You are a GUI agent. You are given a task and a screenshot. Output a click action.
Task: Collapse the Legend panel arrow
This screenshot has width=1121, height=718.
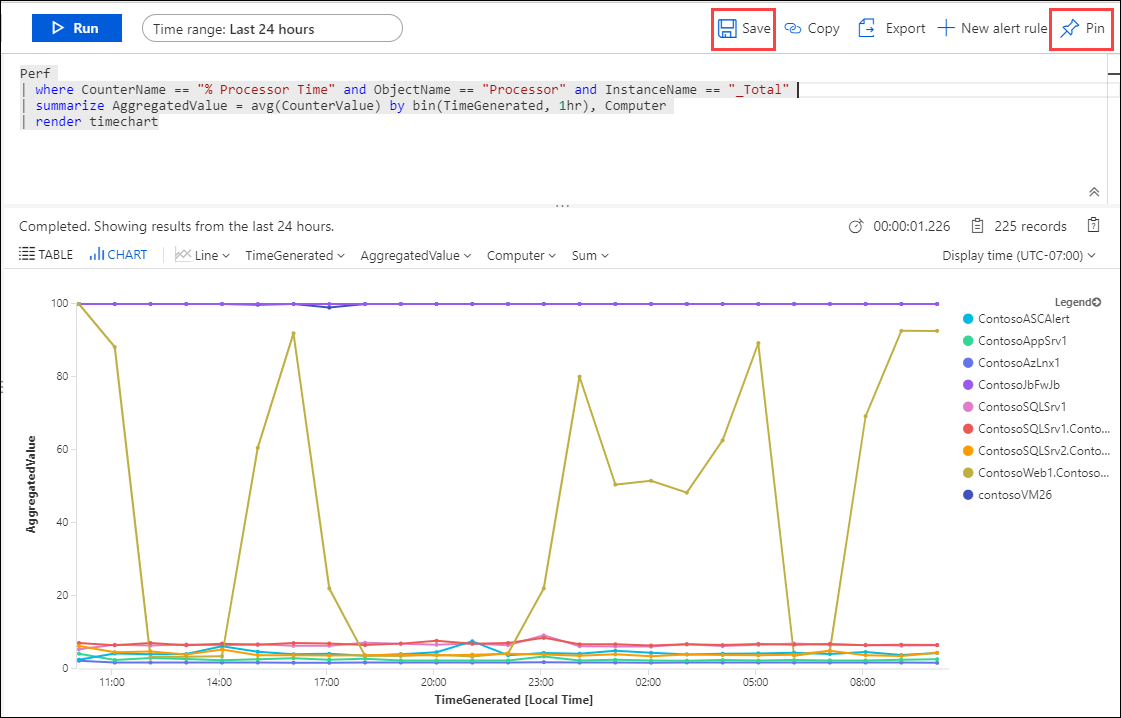1097,303
